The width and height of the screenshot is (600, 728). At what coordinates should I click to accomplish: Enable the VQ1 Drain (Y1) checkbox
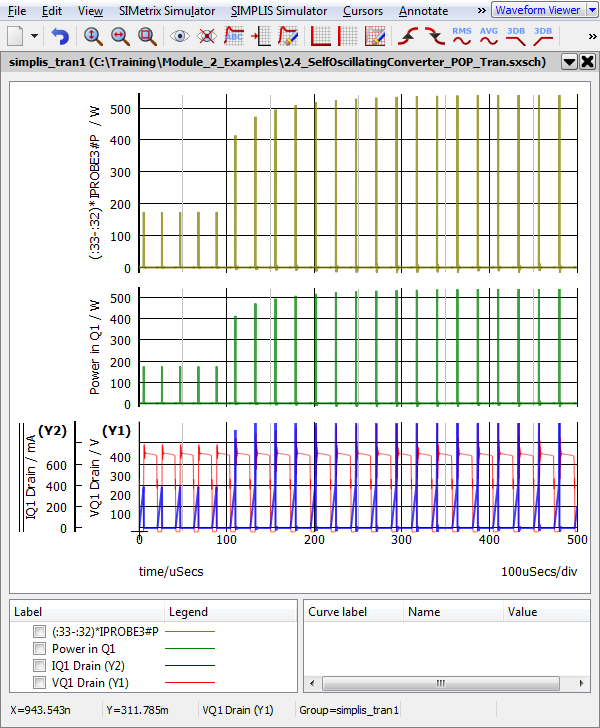(39, 683)
